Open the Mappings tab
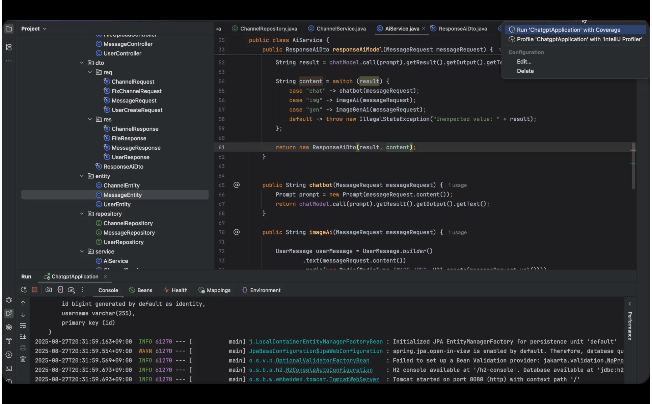The width and height of the screenshot is (652, 404). point(215,290)
